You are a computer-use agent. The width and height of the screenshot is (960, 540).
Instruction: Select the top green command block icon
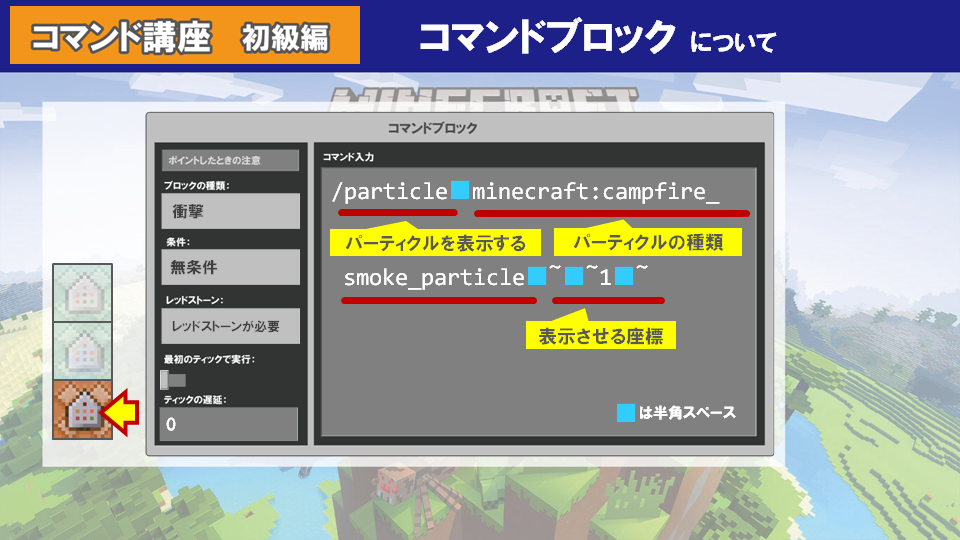click(83, 293)
